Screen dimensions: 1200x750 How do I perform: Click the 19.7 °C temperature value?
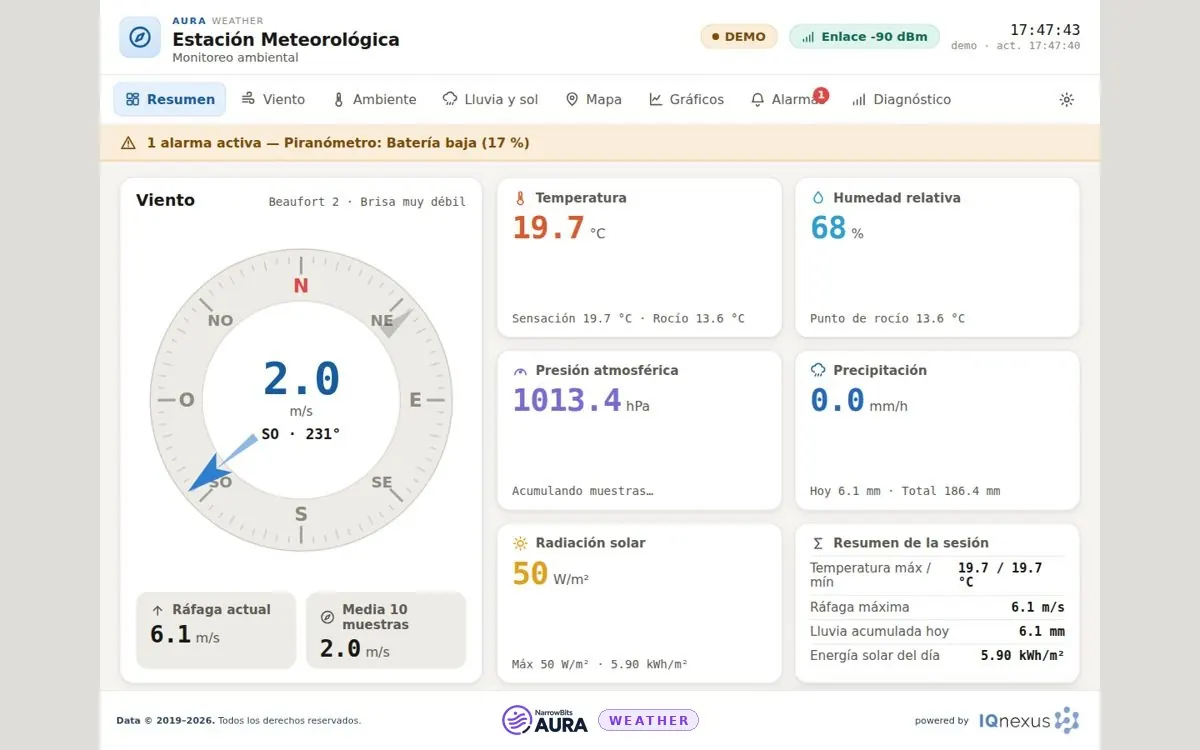[559, 228]
